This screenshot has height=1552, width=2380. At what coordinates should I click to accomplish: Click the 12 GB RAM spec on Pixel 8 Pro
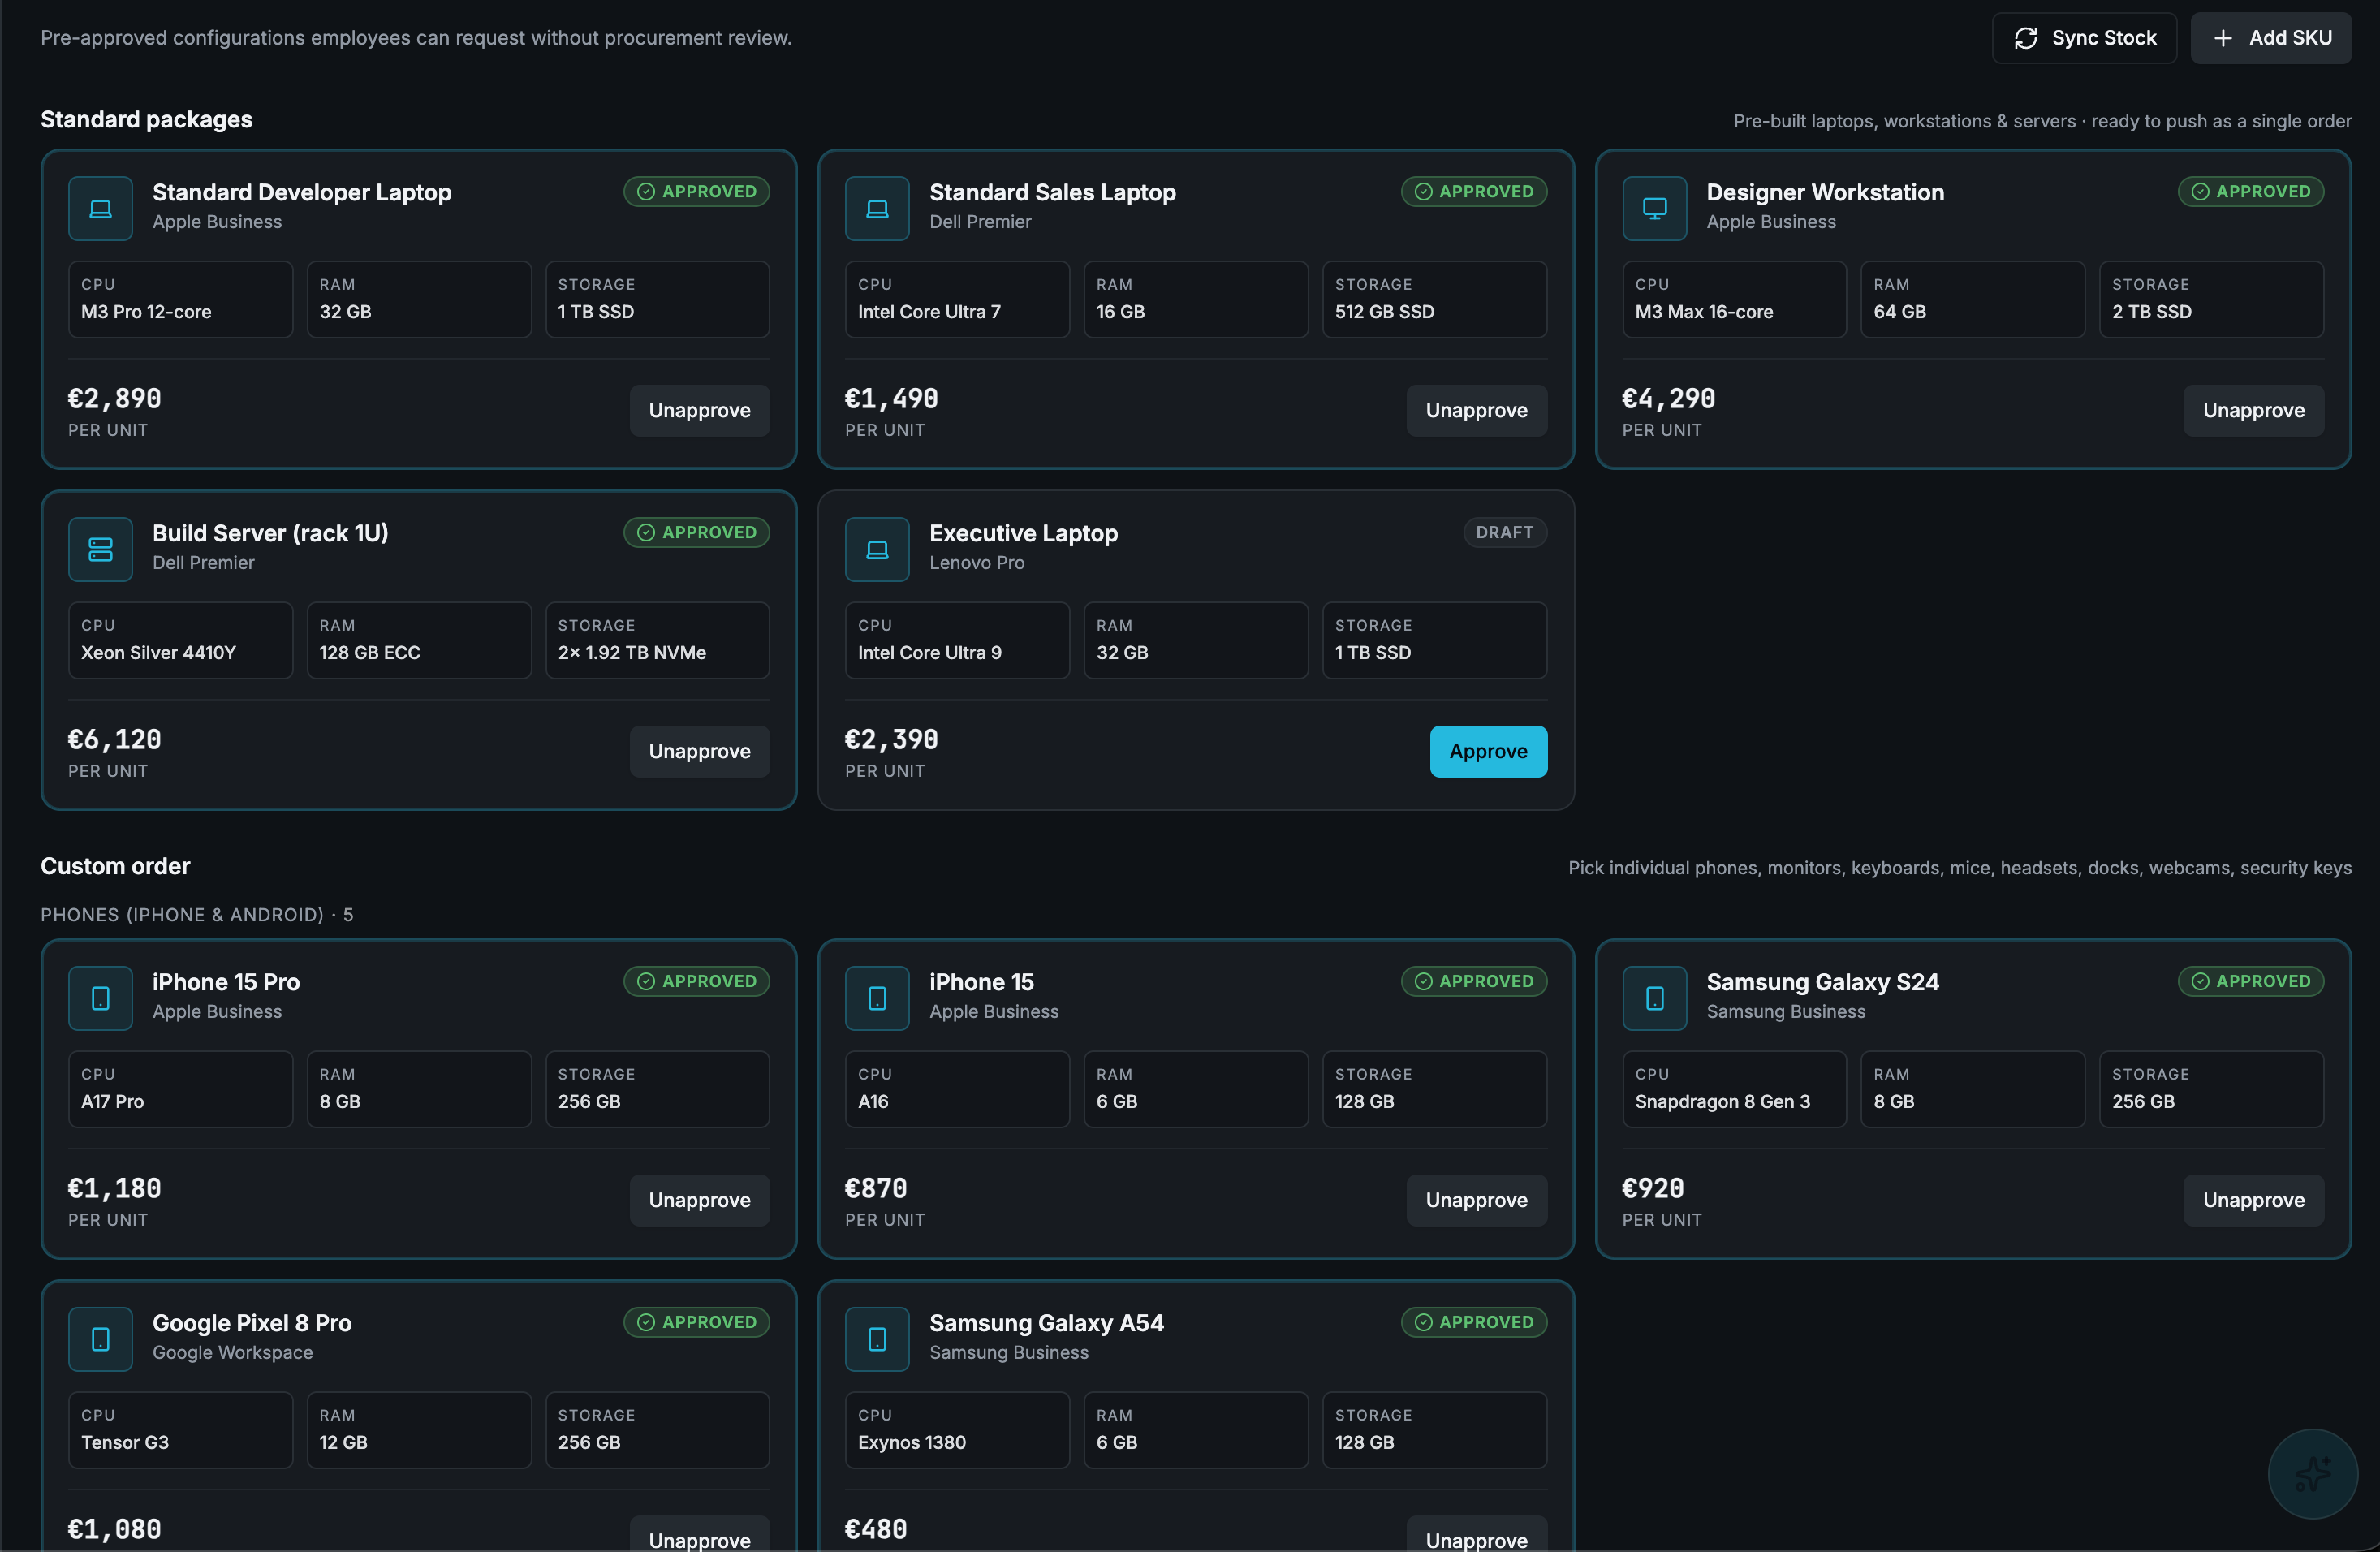[x=419, y=1430]
